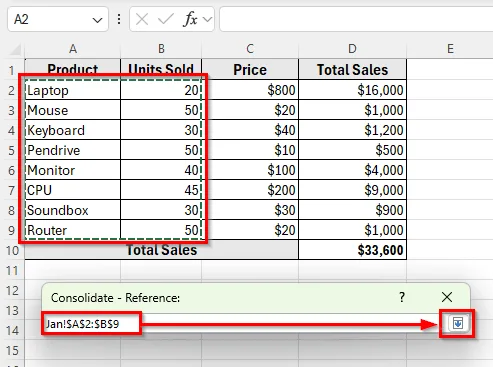Select row 10 header

[12, 250]
